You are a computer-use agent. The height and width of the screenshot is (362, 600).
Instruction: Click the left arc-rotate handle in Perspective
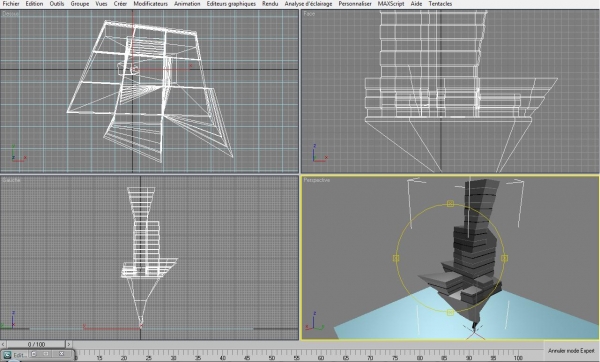[396, 258]
